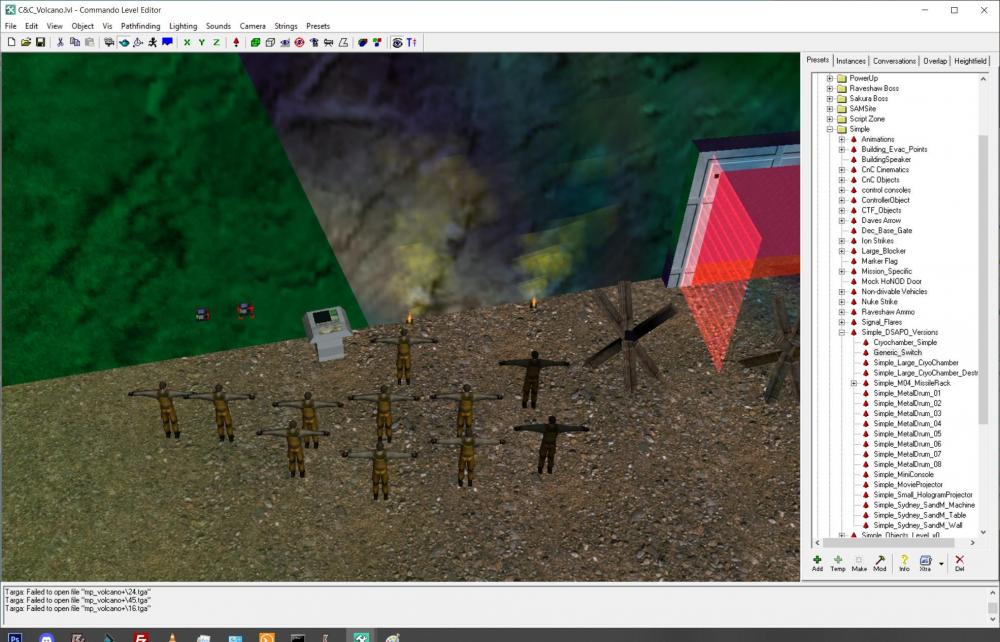This screenshot has height=642, width=1000.
Task: Expand the PowerUp folder
Action: [829, 78]
